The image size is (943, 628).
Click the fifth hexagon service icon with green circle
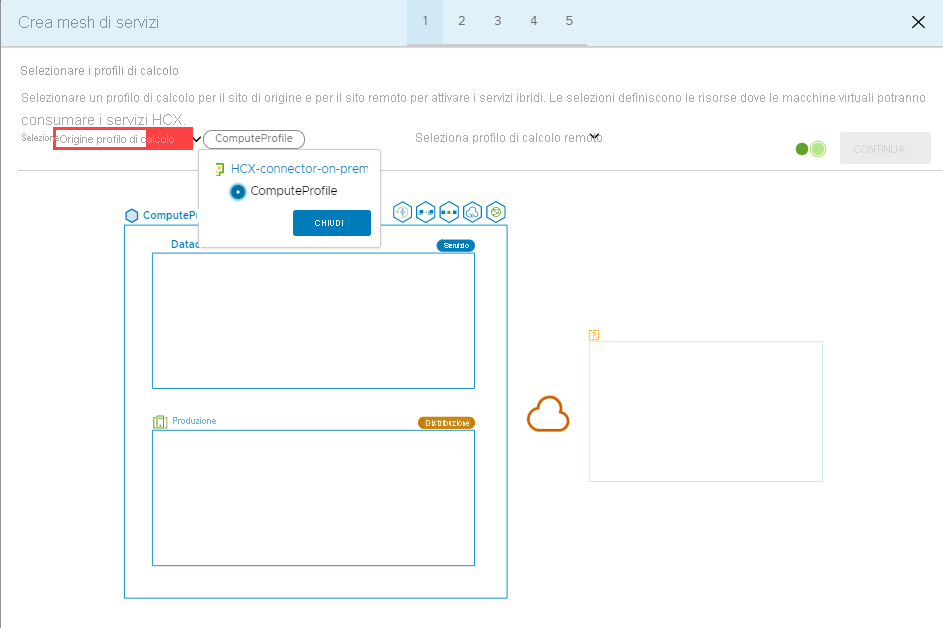[x=496, y=212]
